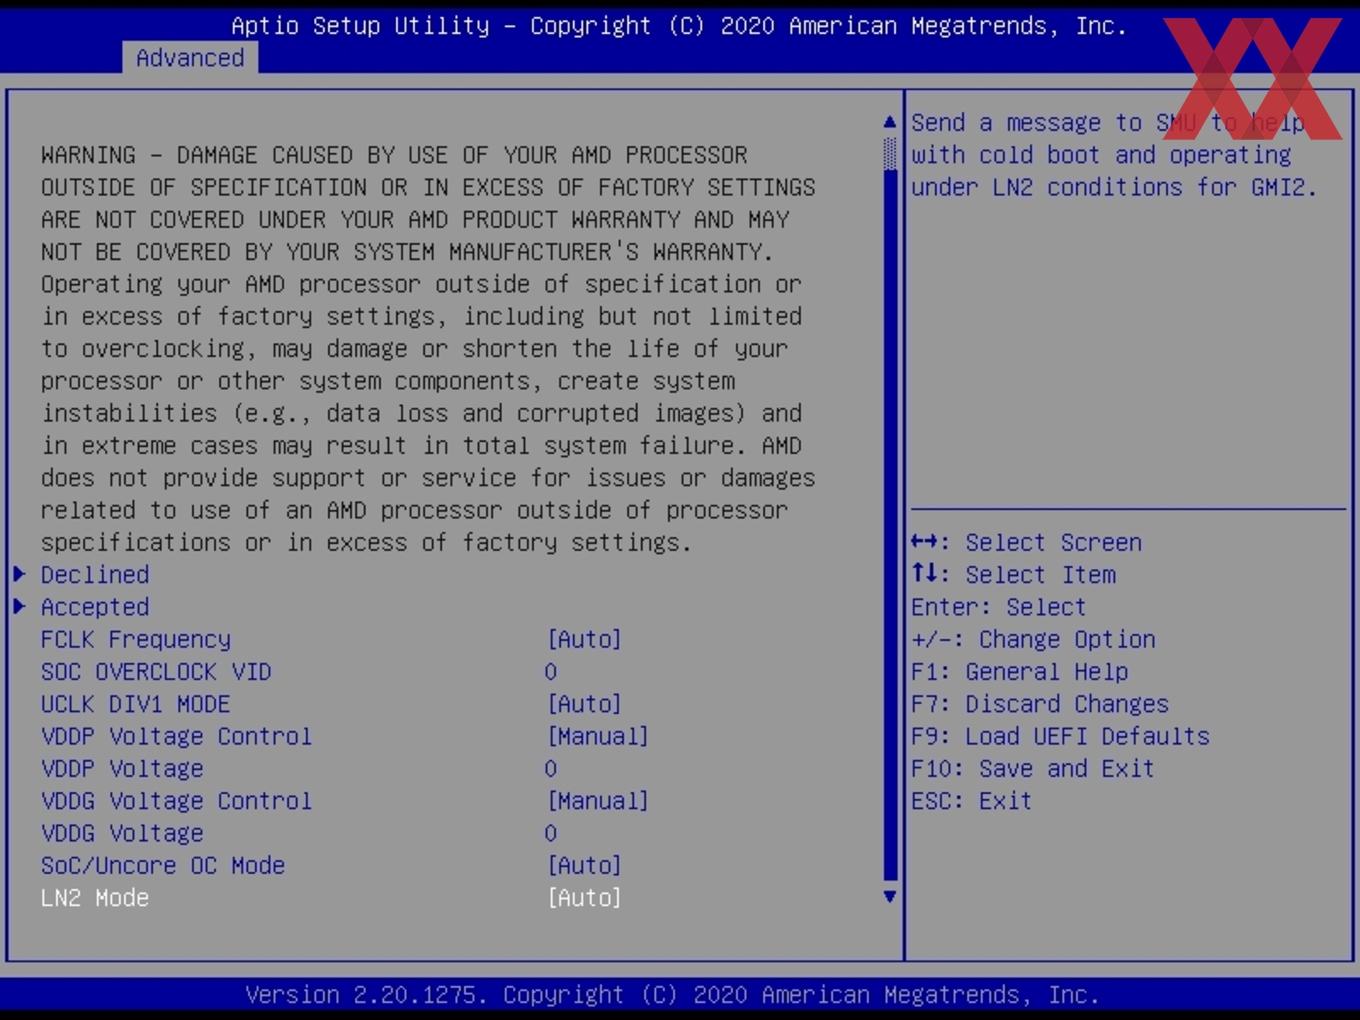This screenshot has height=1020, width=1360.
Task: Click the Version 2.20.1275 footer text
Action: (x=672, y=995)
